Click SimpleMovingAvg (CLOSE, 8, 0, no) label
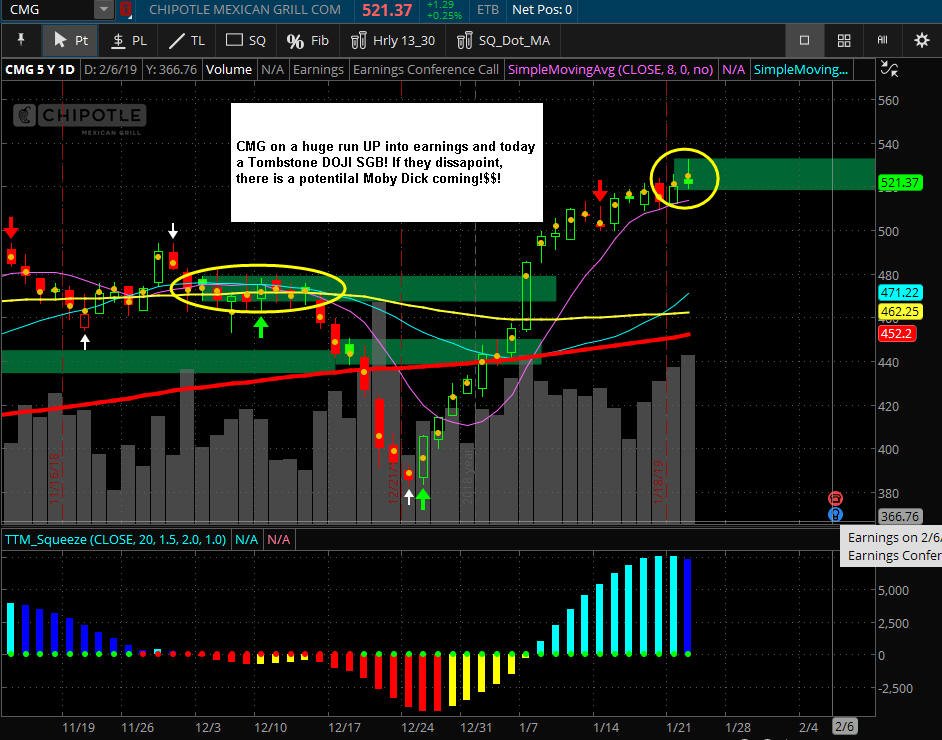This screenshot has height=740, width=942. click(610, 70)
